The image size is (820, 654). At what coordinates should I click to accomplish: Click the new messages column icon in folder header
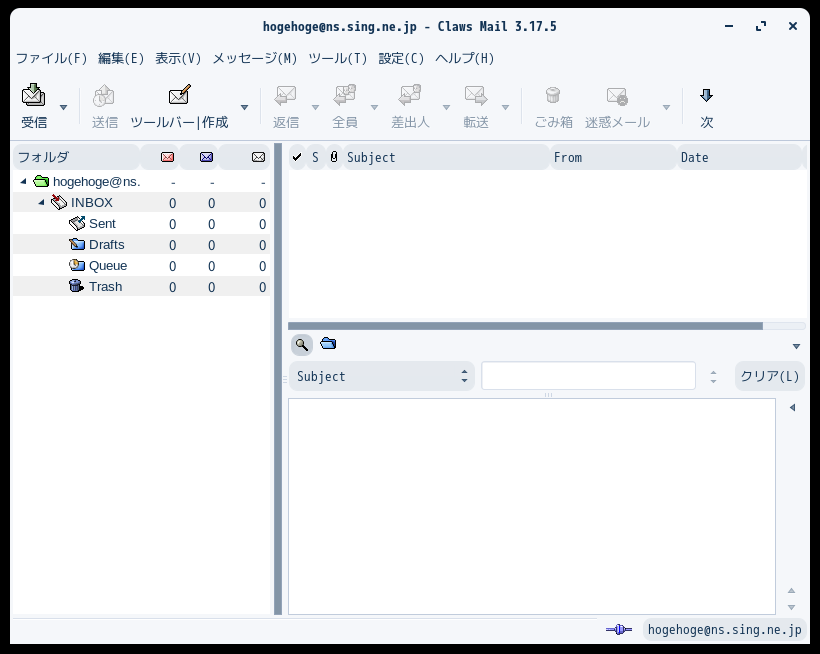tap(167, 157)
